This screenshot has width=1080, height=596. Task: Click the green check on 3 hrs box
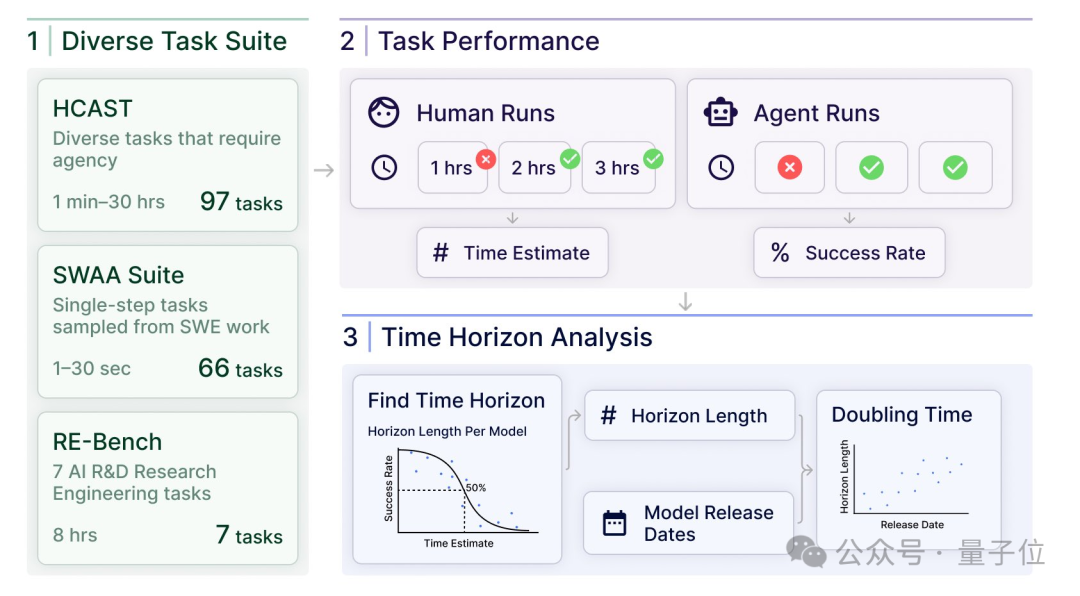tap(653, 159)
